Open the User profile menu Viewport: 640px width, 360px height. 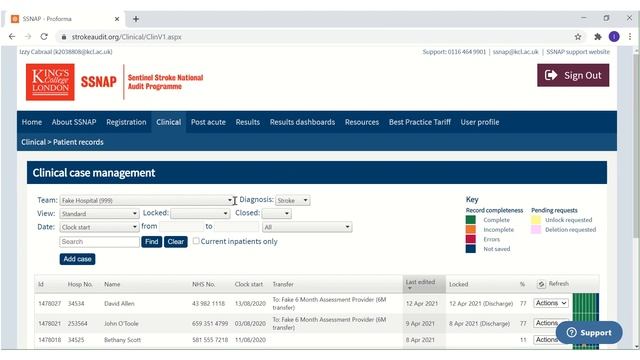click(x=480, y=122)
